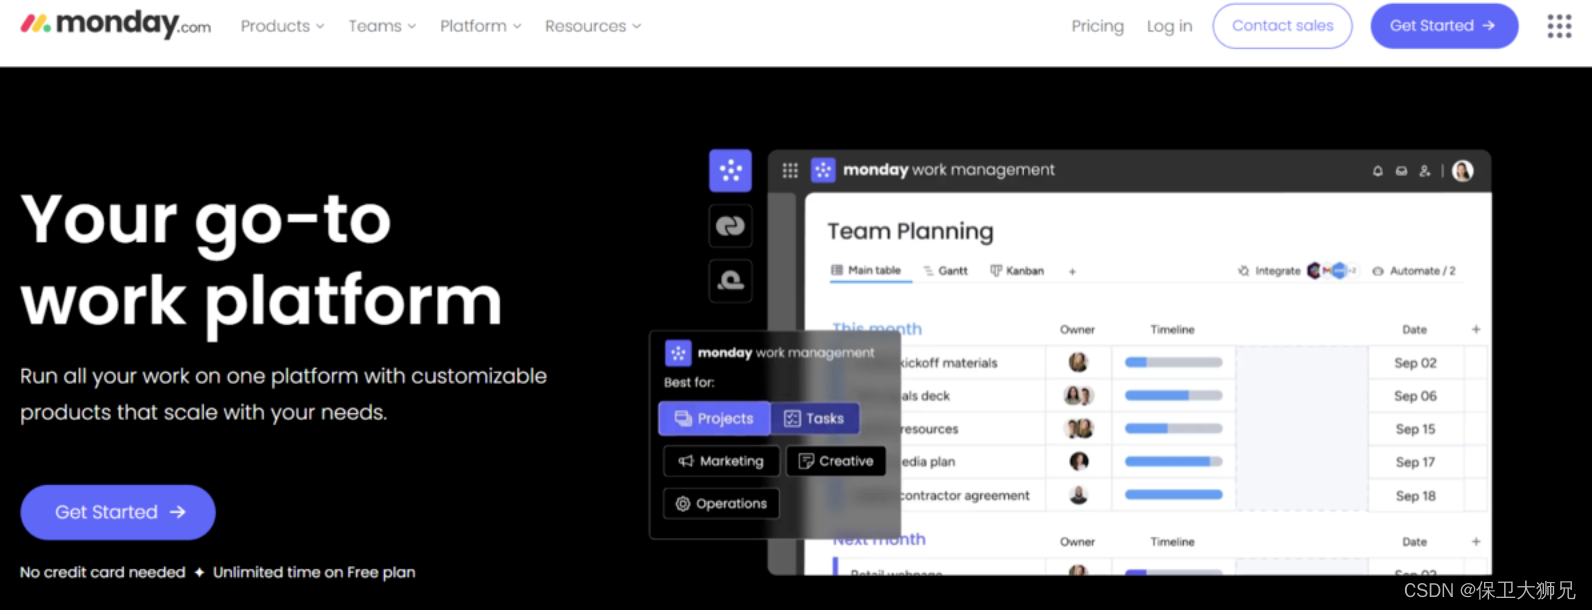1592x610 pixels.
Task: Toggle the Creative option
Action: 836,461
